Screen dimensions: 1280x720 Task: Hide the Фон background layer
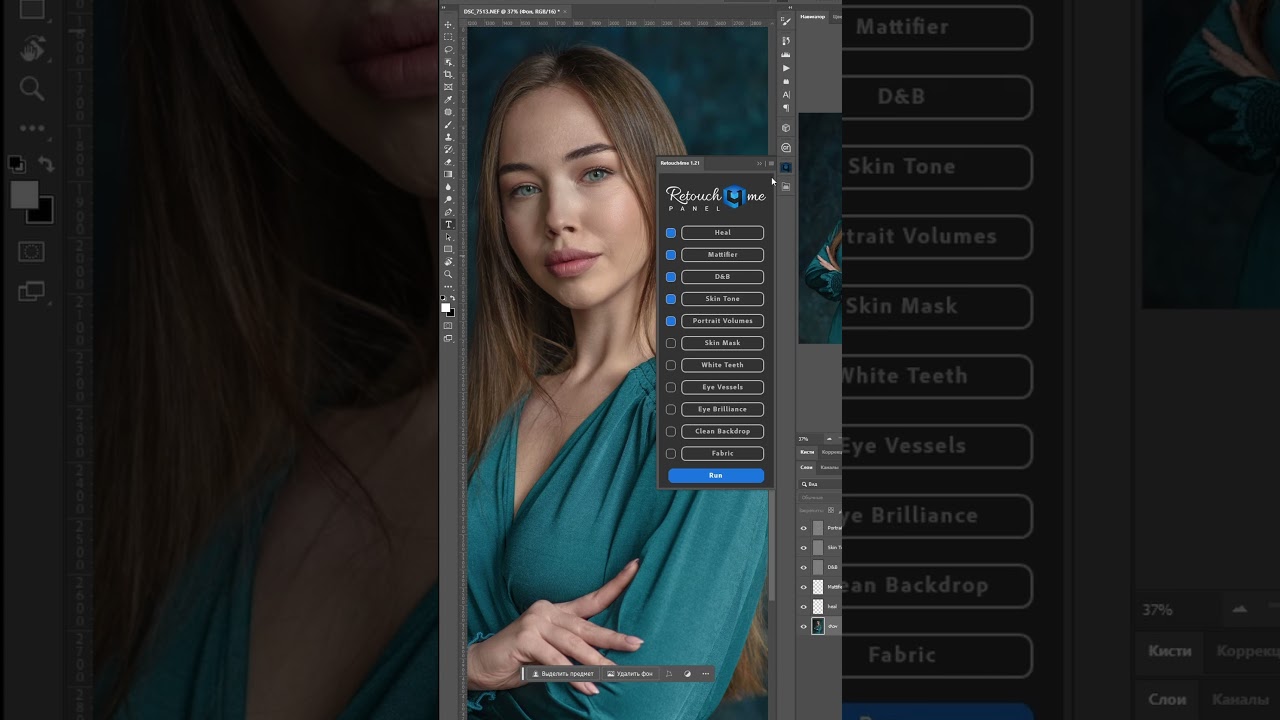tap(803, 627)
